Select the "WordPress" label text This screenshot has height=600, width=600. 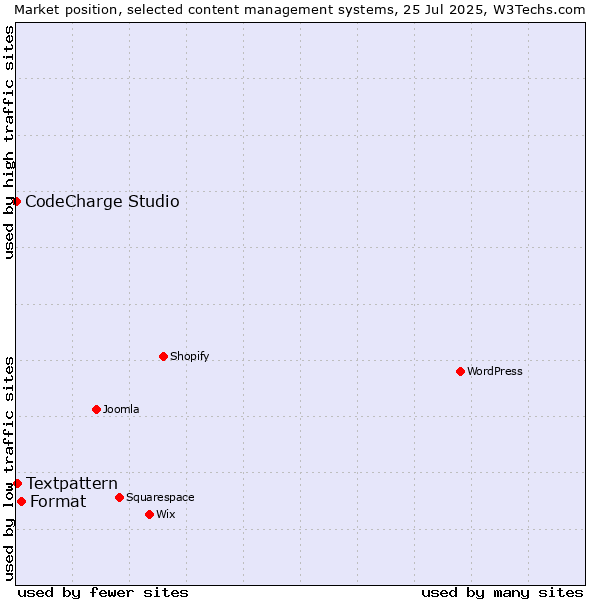click(495, 371)
